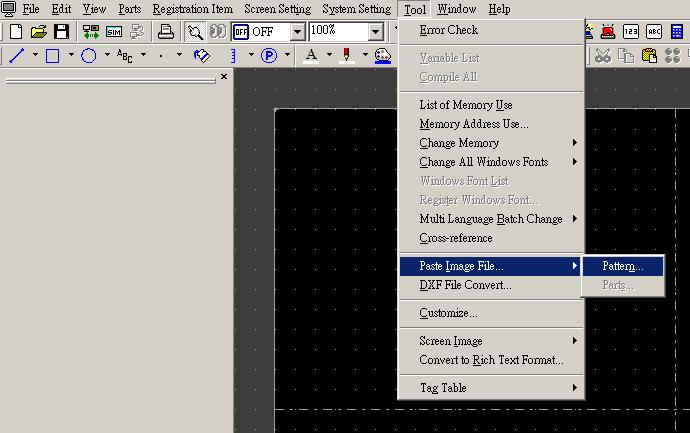Click the red alarm lamp part icon
Viewport: 690px width, 433px height.
(606, 32)
